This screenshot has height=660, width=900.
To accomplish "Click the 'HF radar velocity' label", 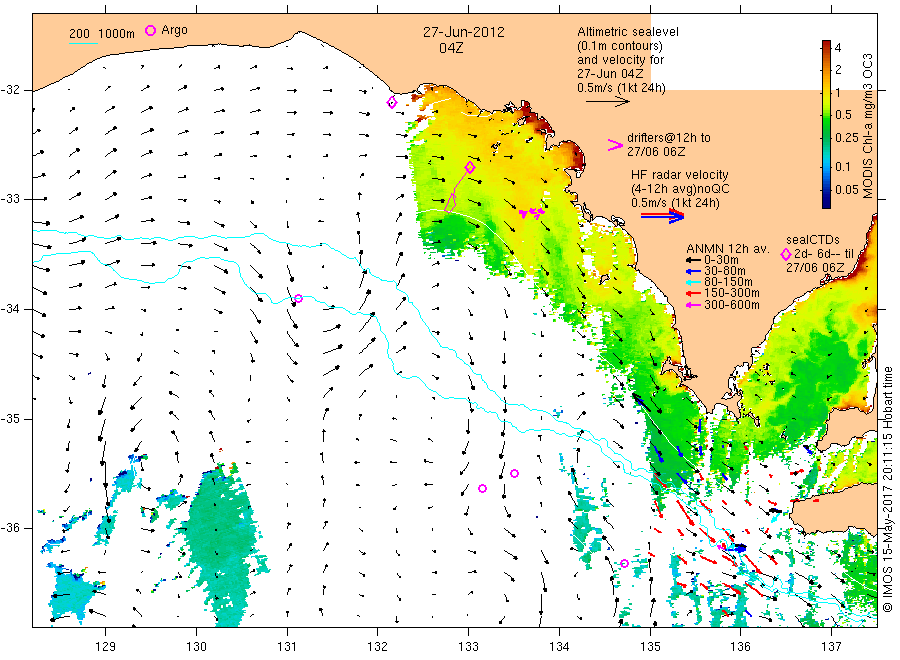I will pos(680,174).
